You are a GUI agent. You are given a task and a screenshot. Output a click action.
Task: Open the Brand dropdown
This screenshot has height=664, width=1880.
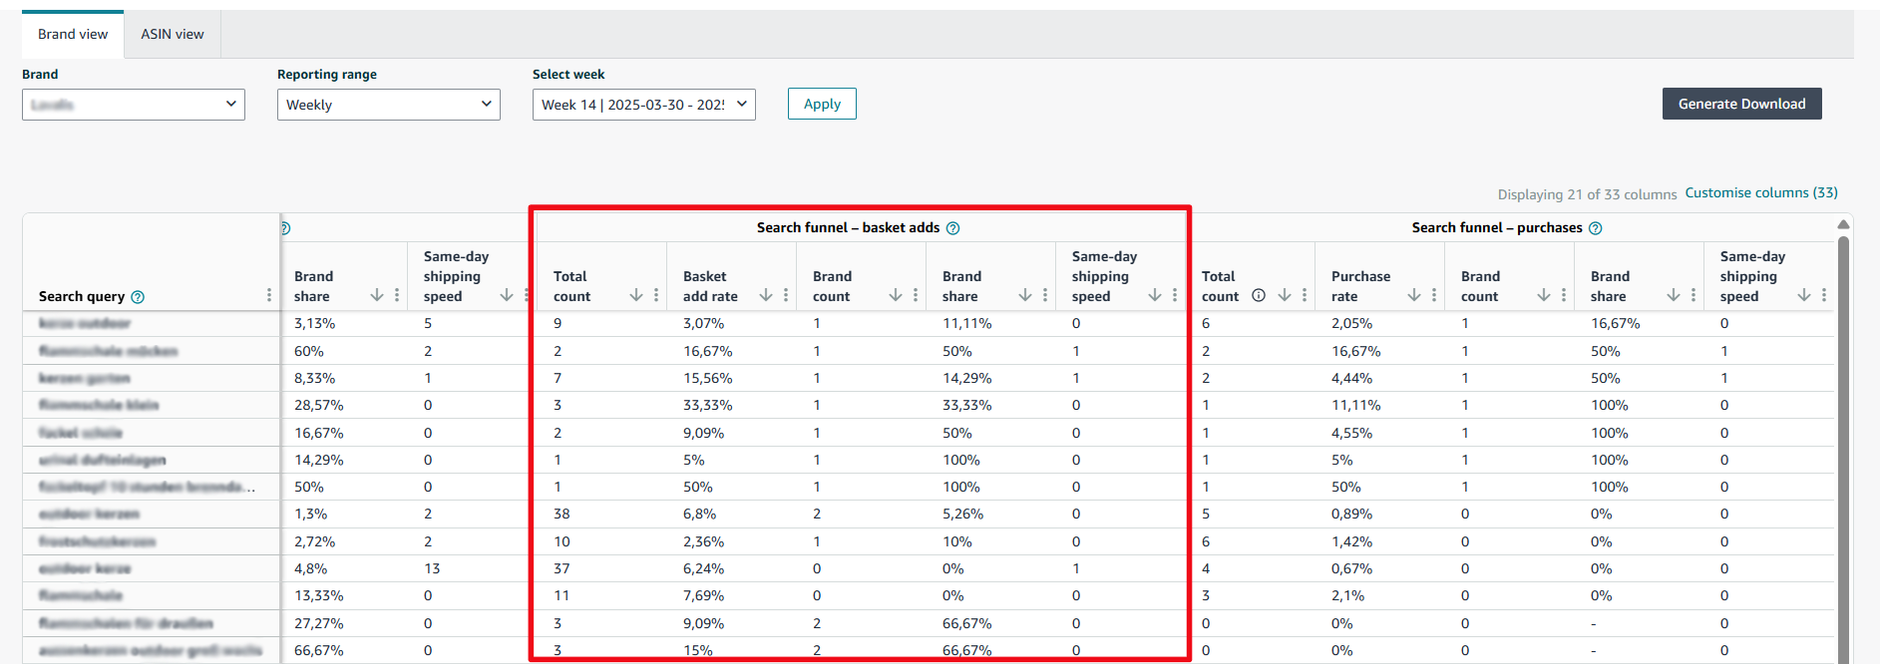[133, 104]
